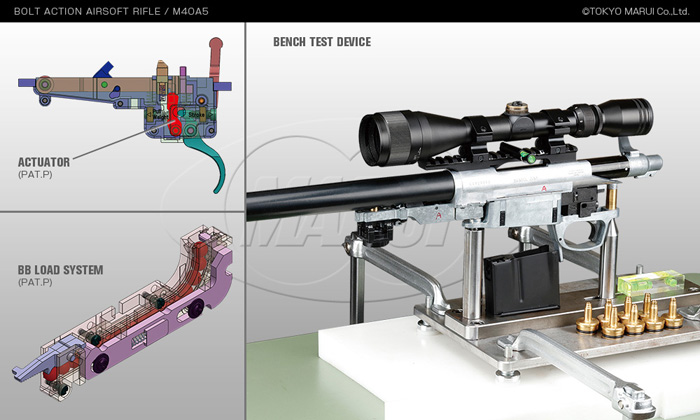
Task: Click the cluster of brass fittings
Action: [630, 316]
